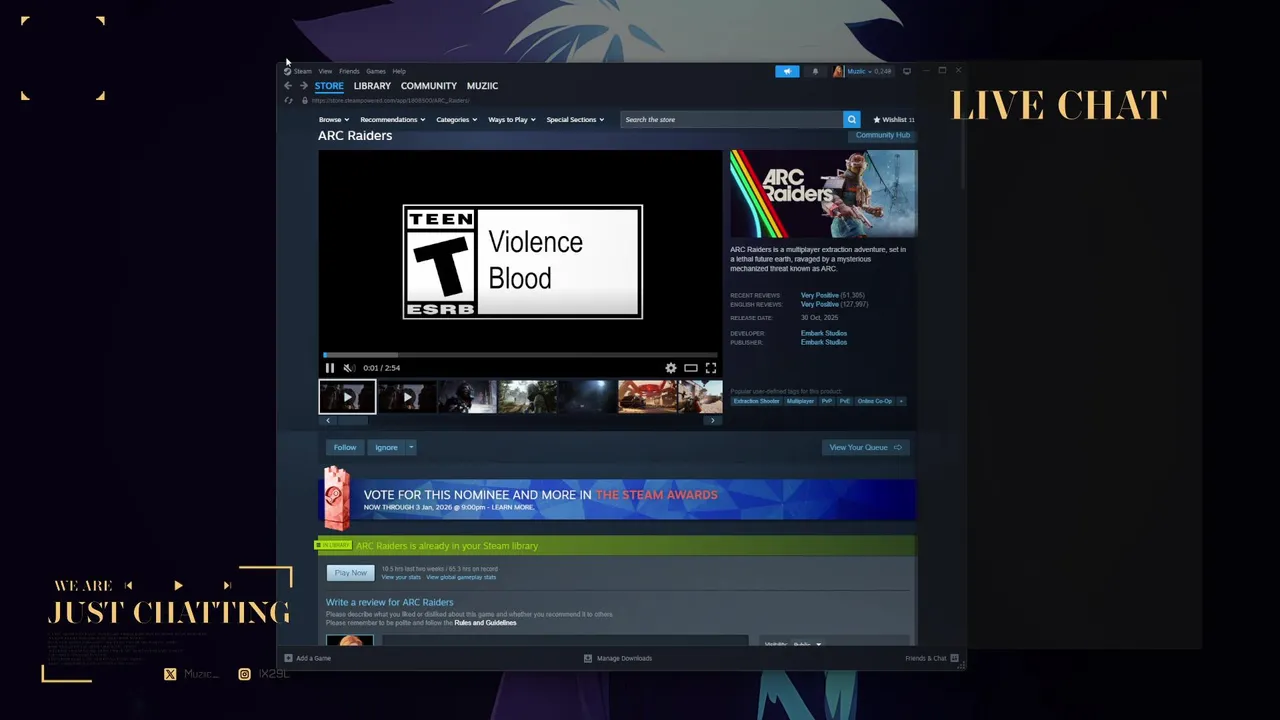1280x720 pixels.
Task: Select the Extraction Shooter tag
Action: [x=756, y=401]
